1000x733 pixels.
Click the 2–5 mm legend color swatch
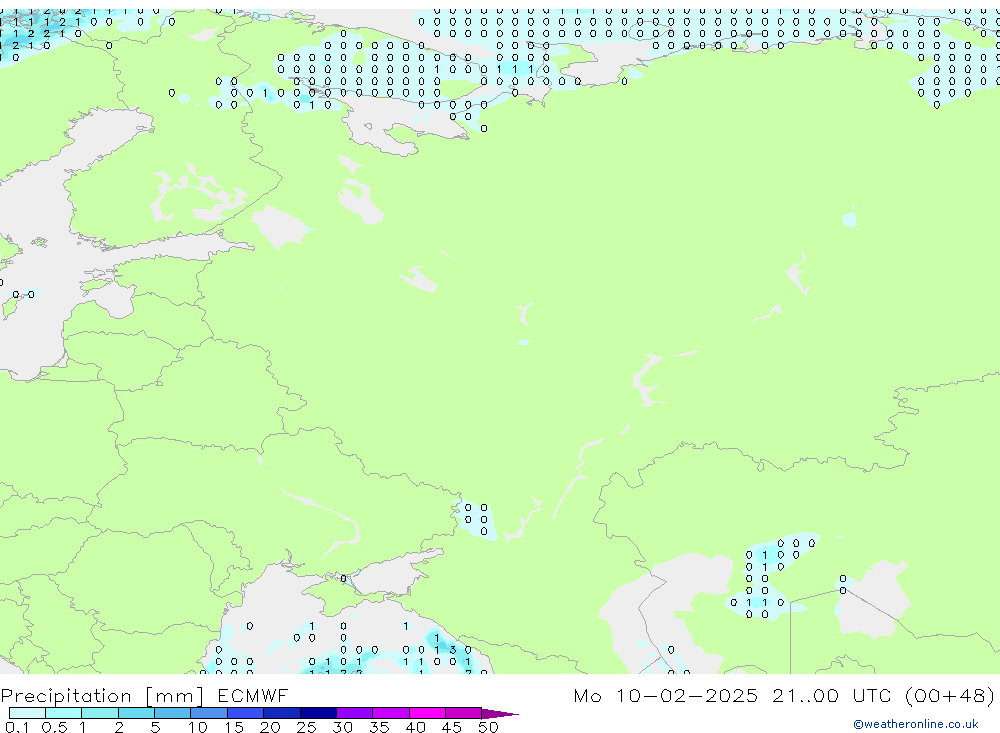tap(136, 713)
